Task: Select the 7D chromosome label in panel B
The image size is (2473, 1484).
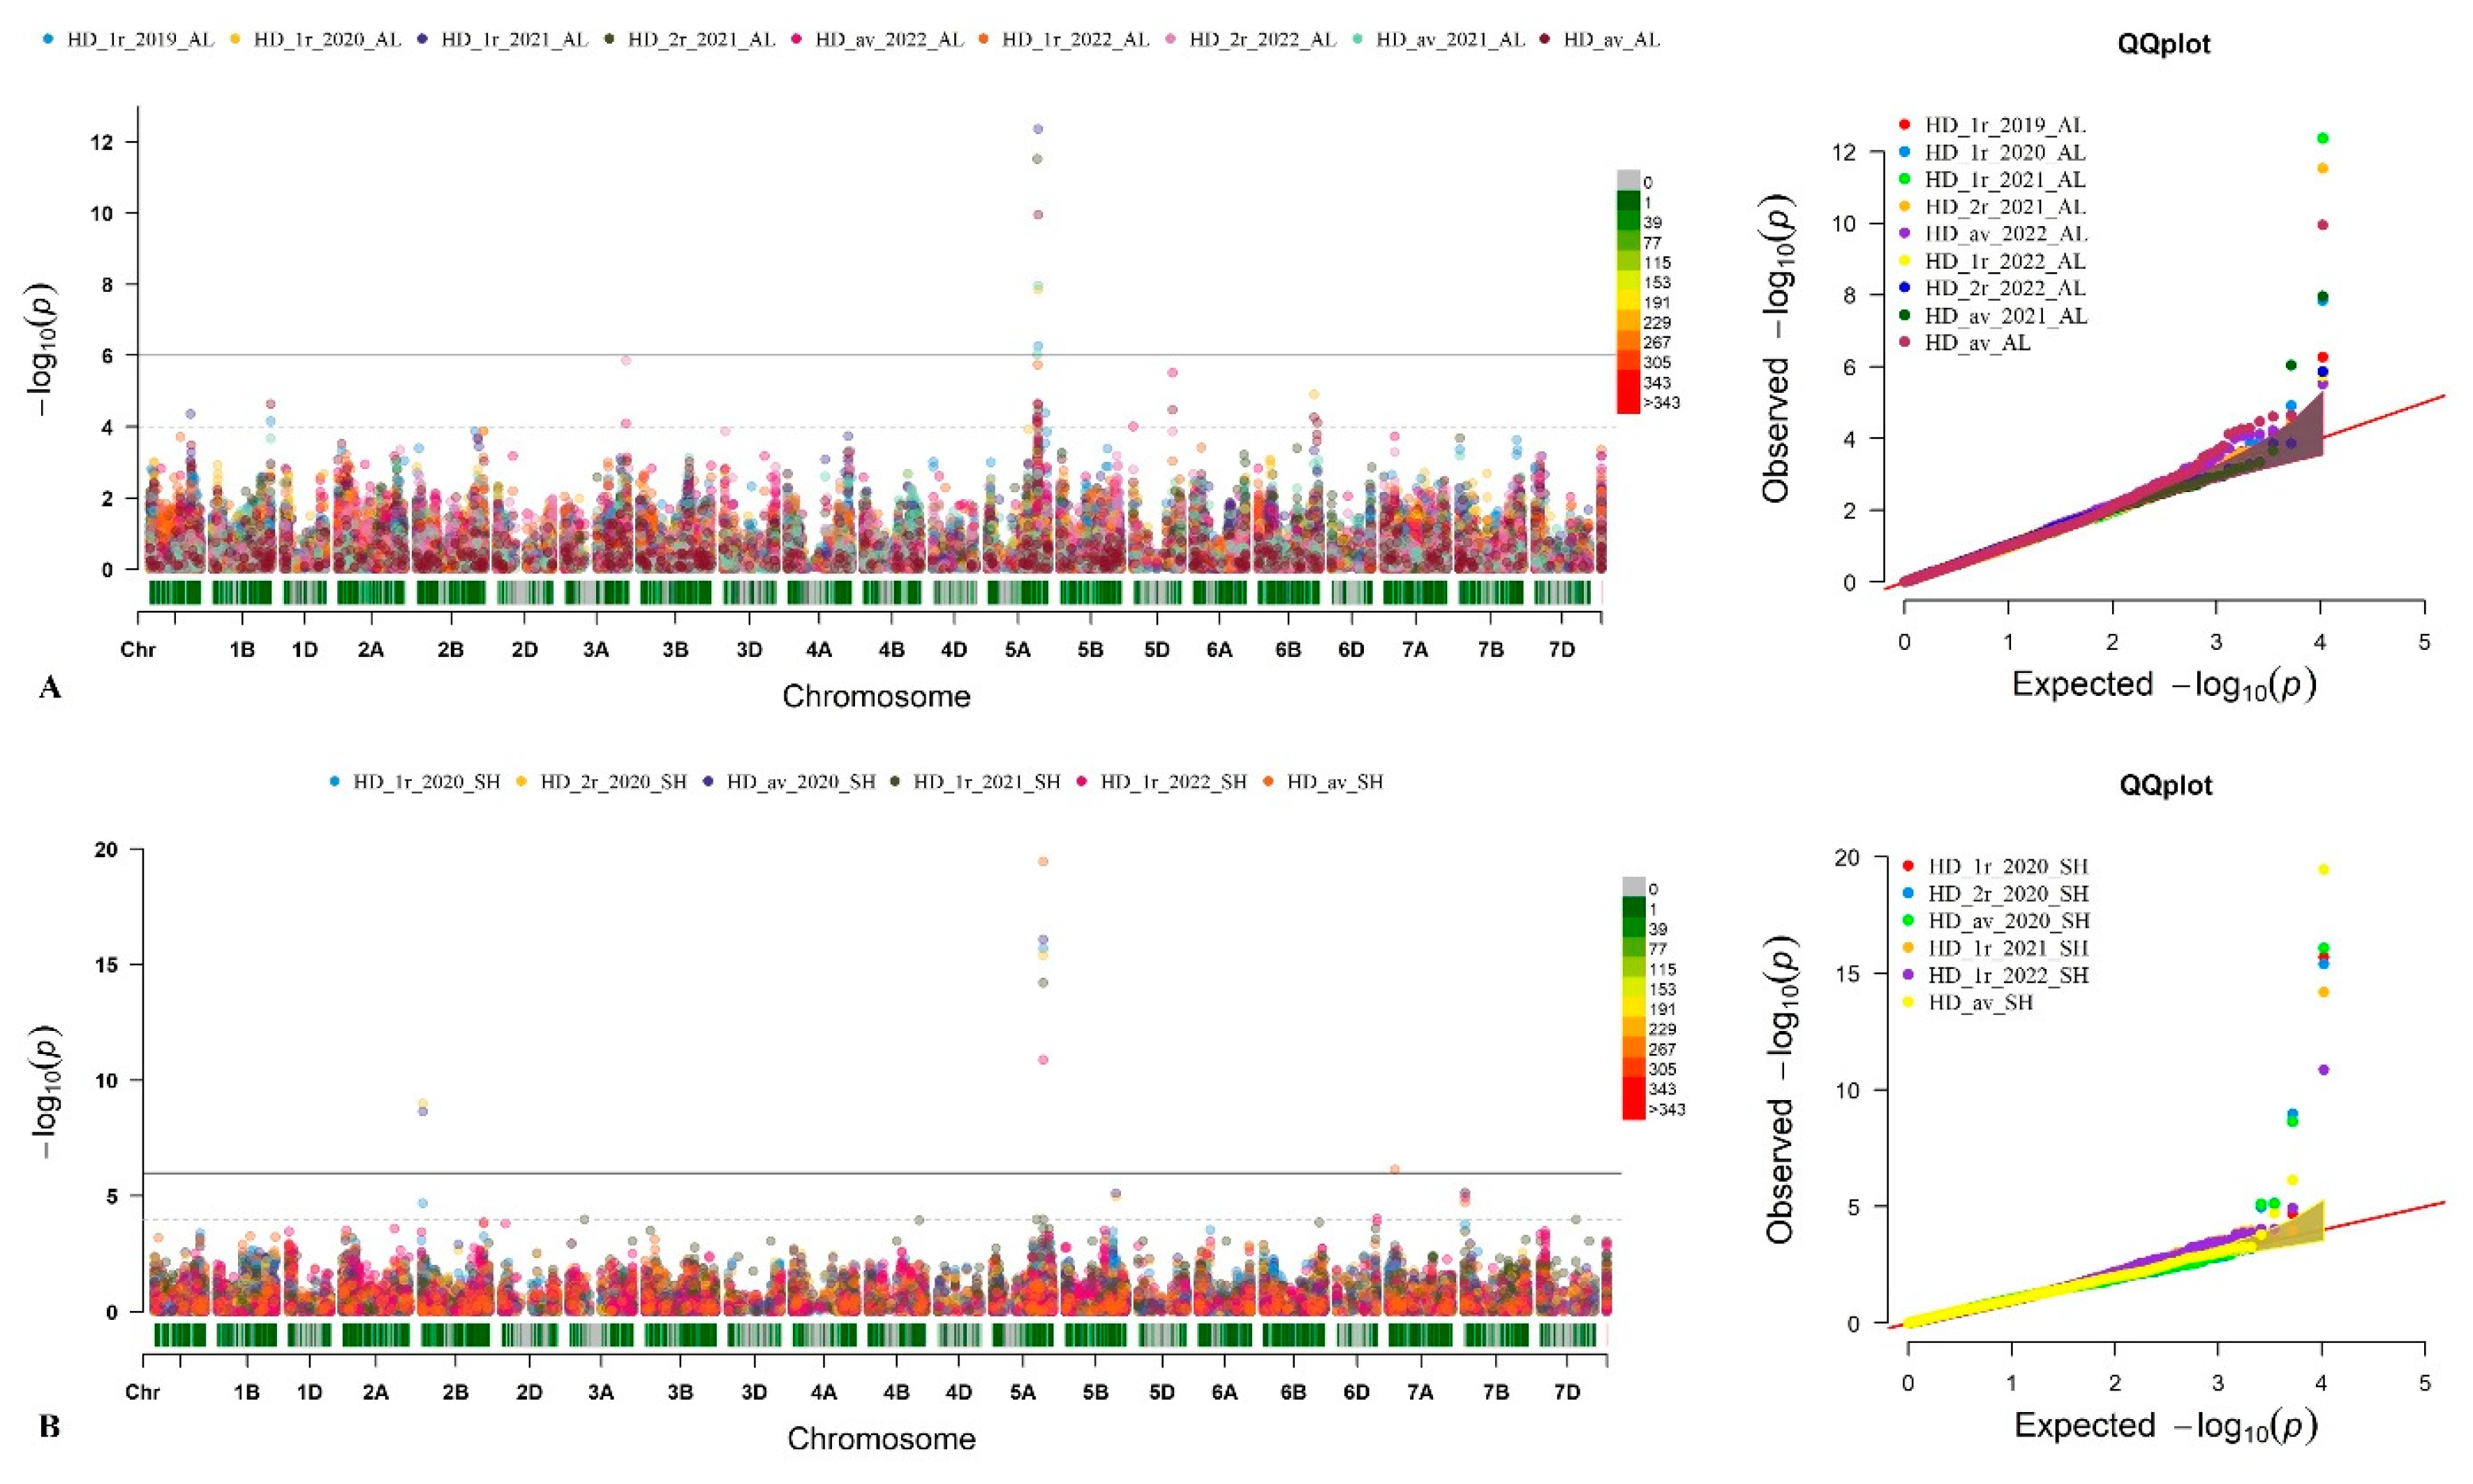Action: click(1567, 1392)
